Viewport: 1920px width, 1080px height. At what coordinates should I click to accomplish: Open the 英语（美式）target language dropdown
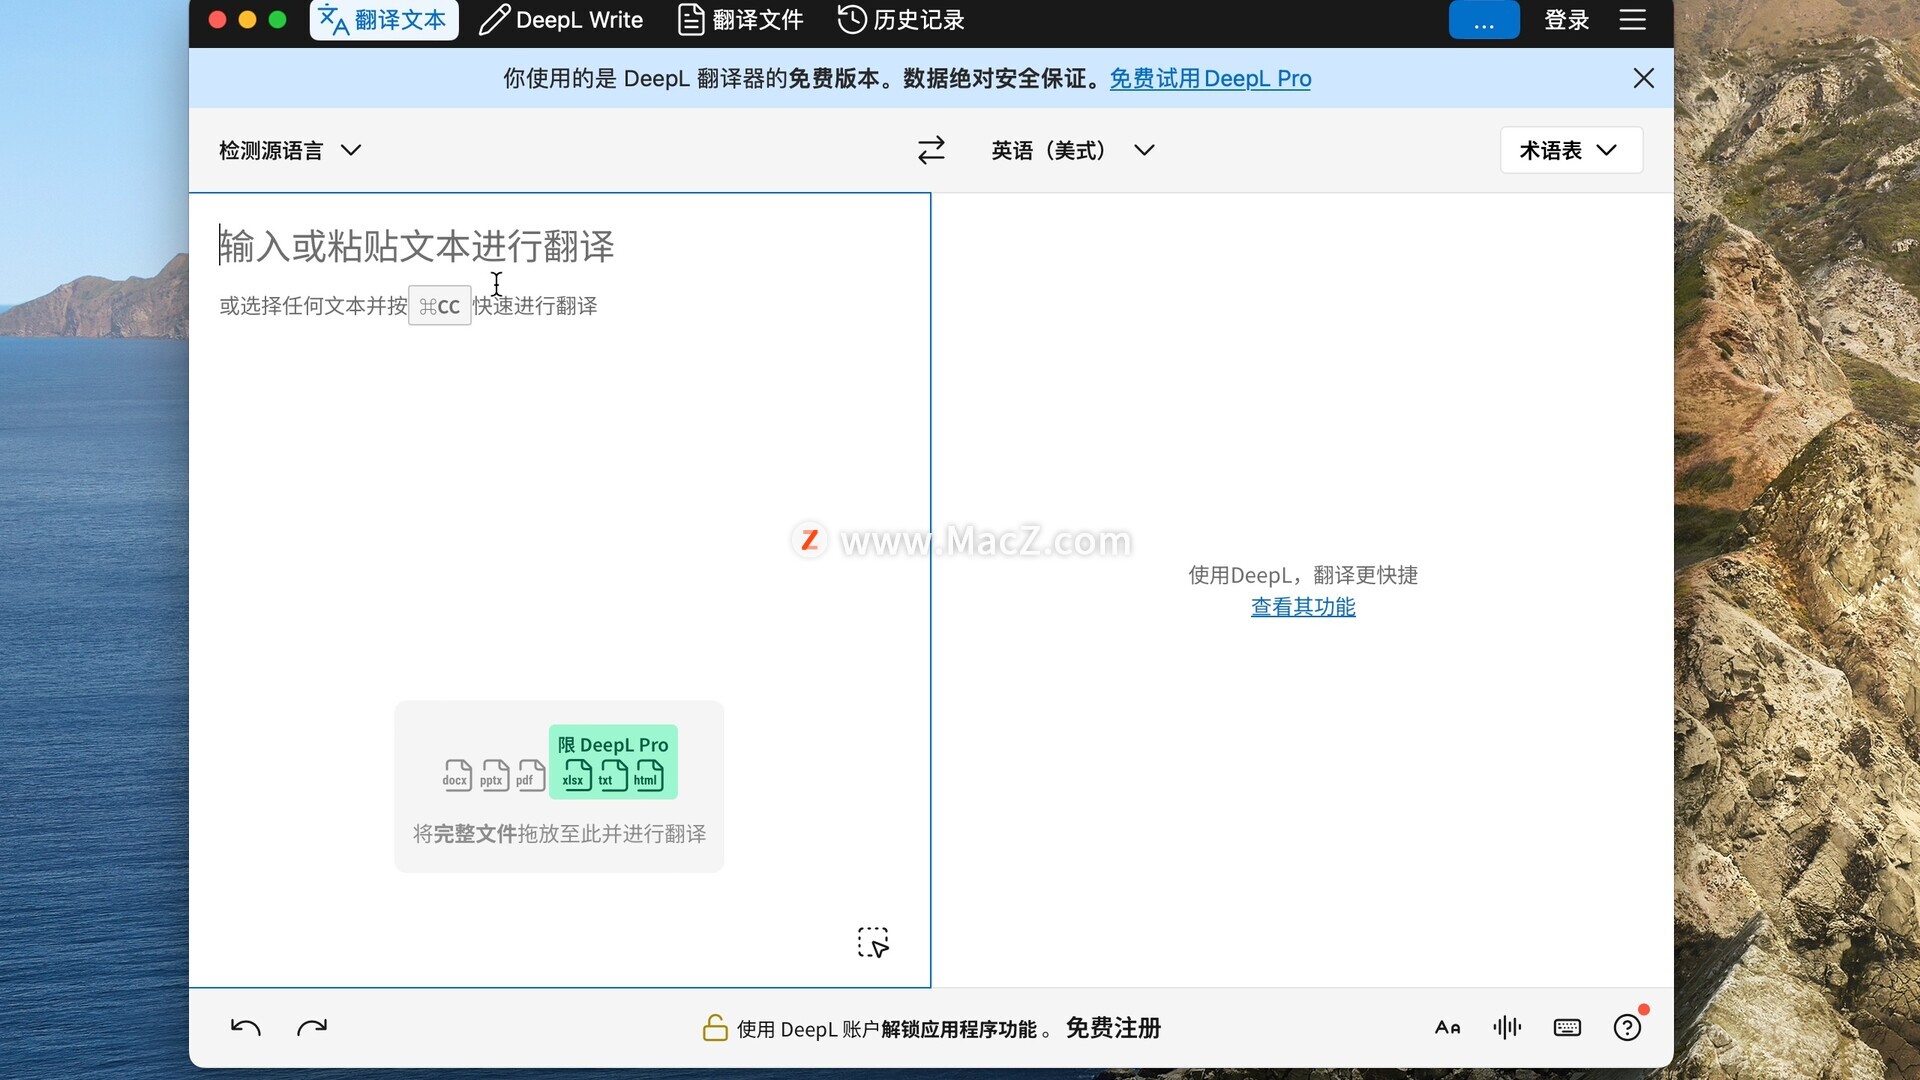[1073, 150]
